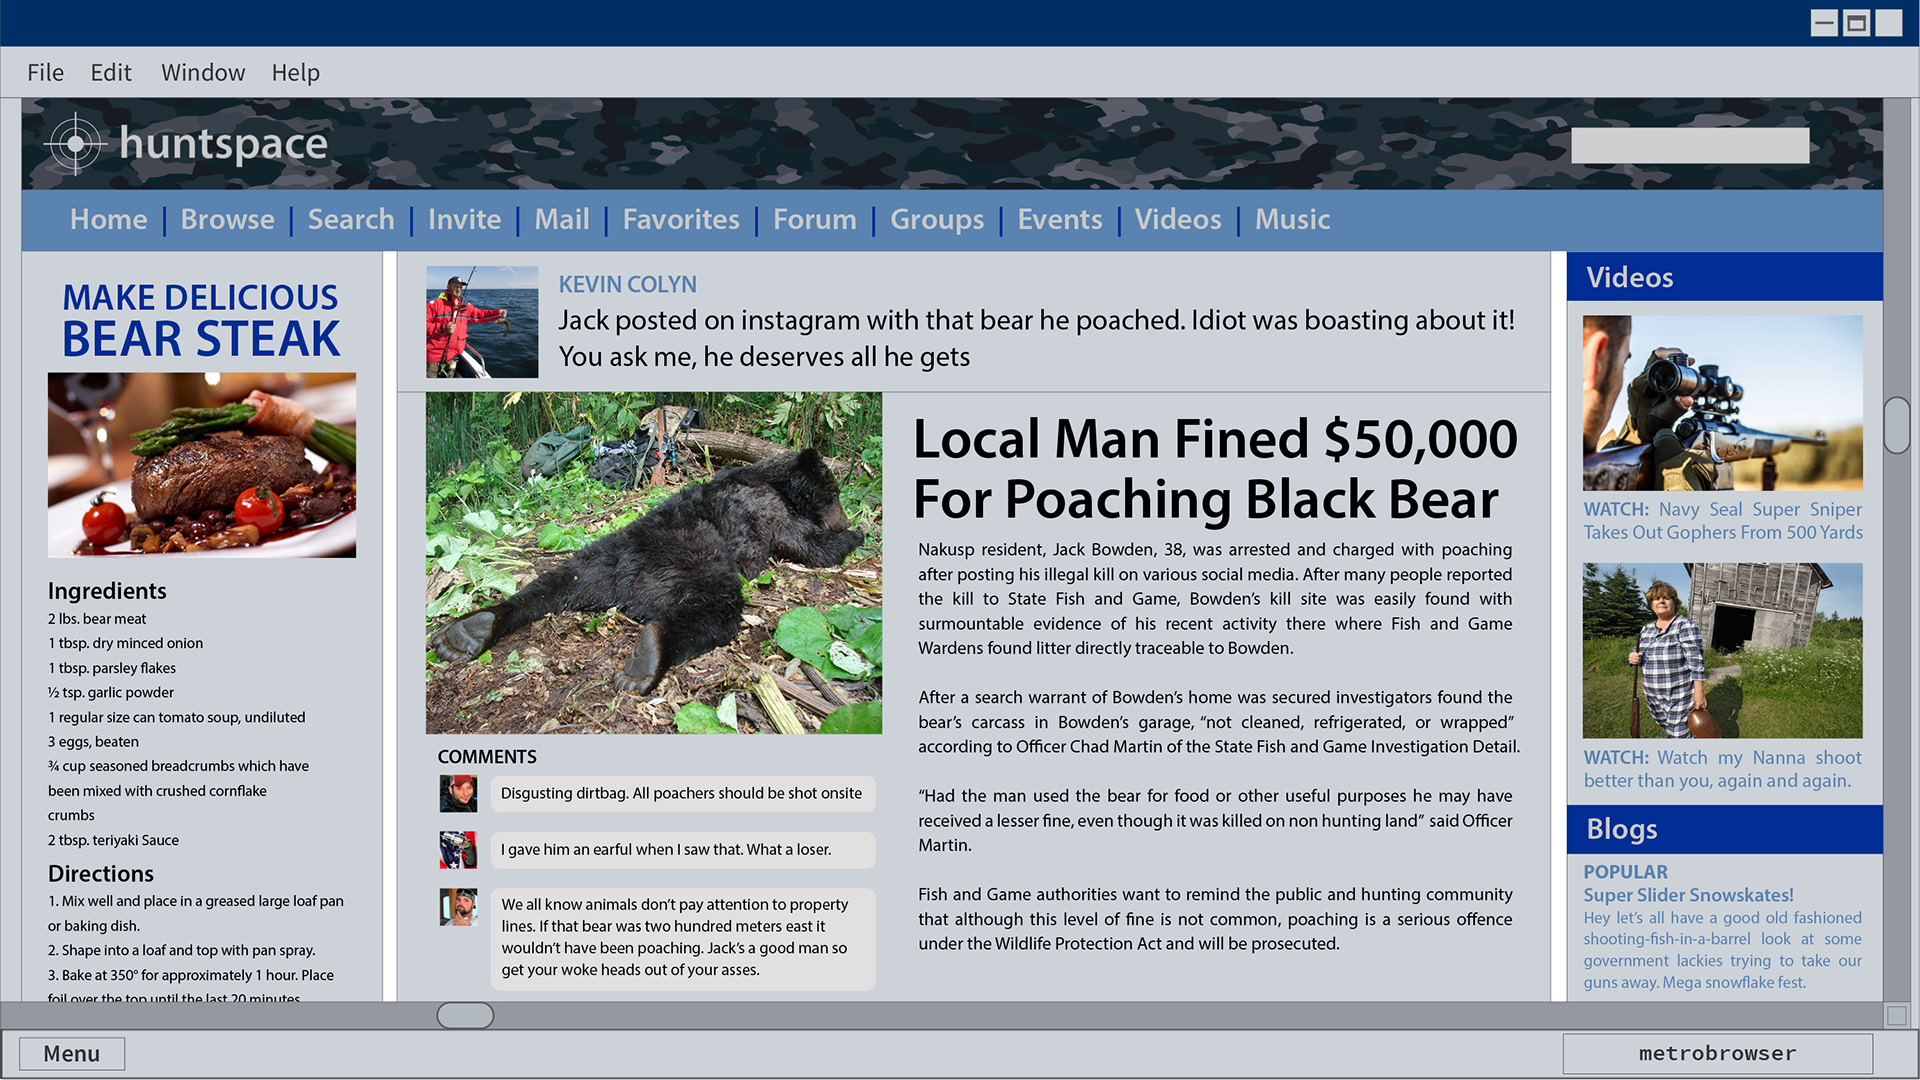Click the Videos sidebar header
Image resolution: width=1920 pixels, height=1080 pixels.
click(1724, 277)
